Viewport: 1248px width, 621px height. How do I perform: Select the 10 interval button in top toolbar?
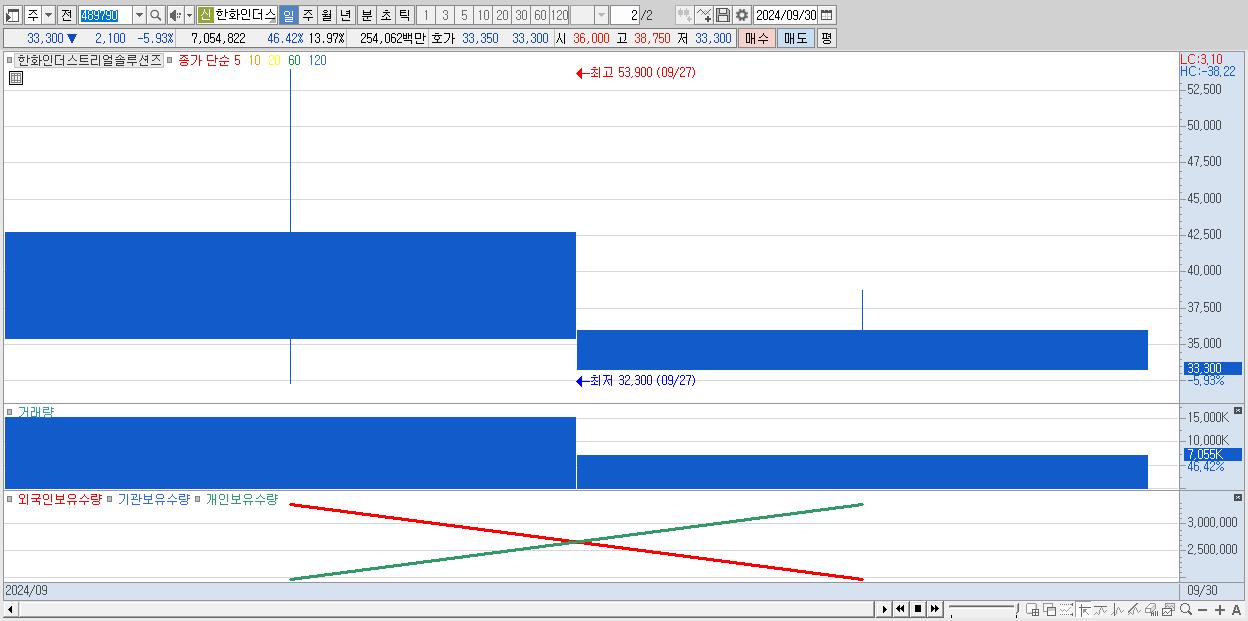(x=483, y=15)
